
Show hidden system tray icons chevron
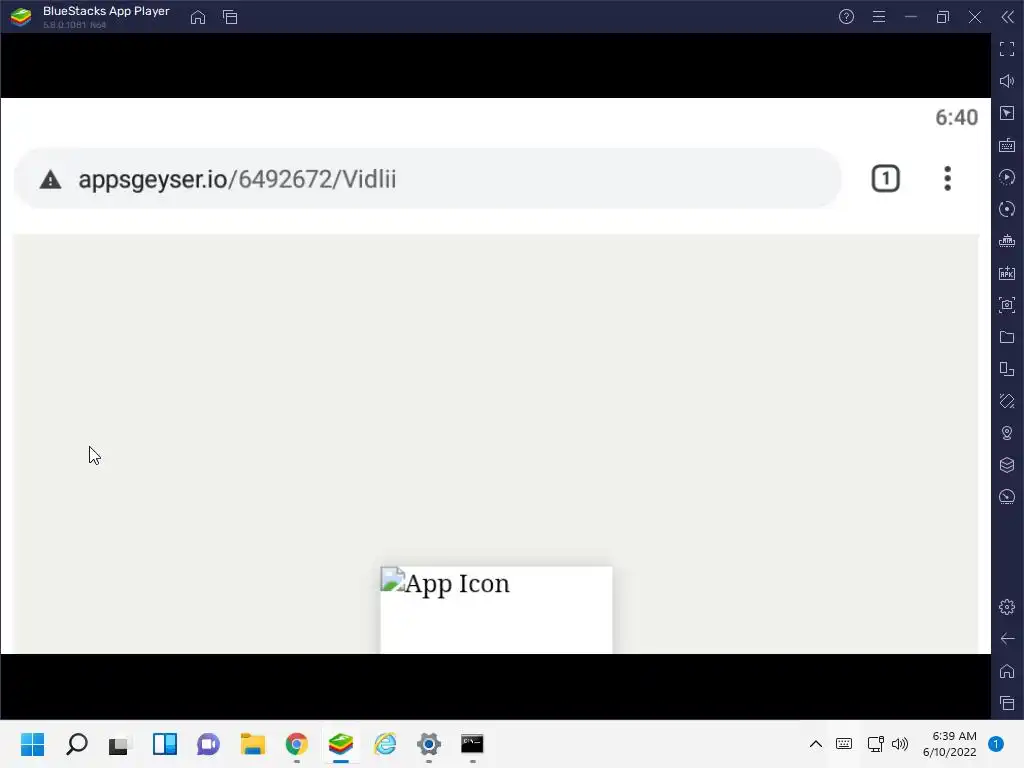[x=816, y=744]
